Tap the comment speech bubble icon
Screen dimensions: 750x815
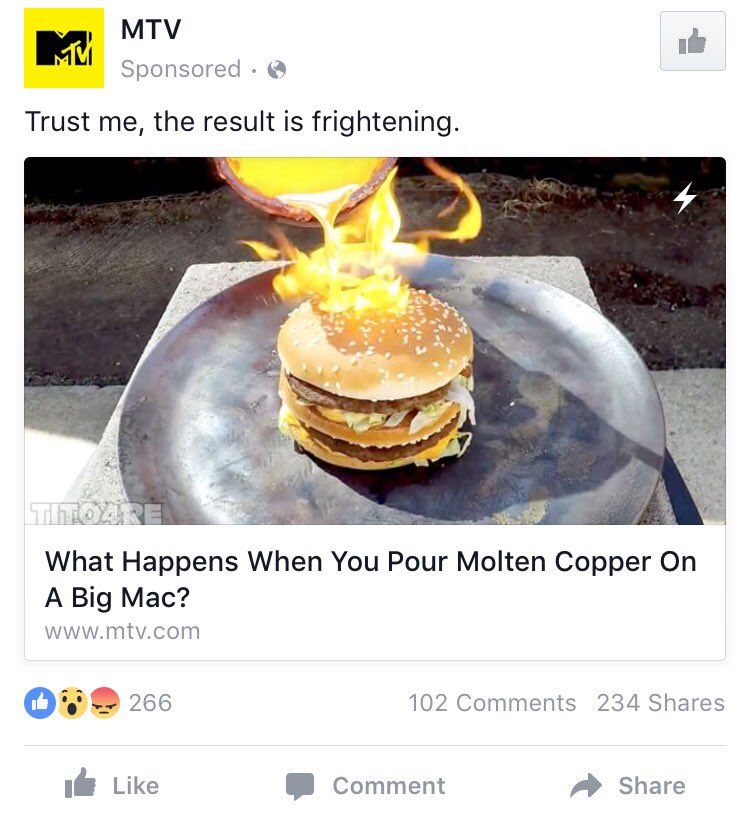[300, 786]
